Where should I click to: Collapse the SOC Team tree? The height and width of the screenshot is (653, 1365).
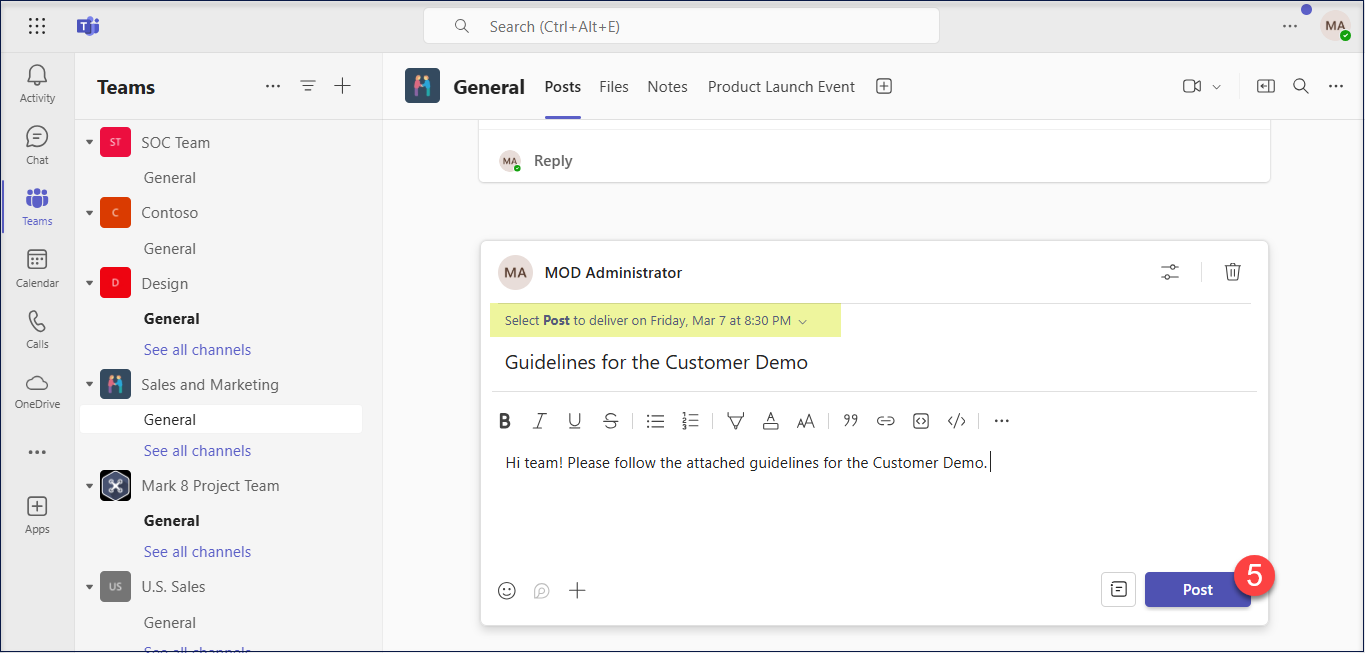tap(90, 143)
